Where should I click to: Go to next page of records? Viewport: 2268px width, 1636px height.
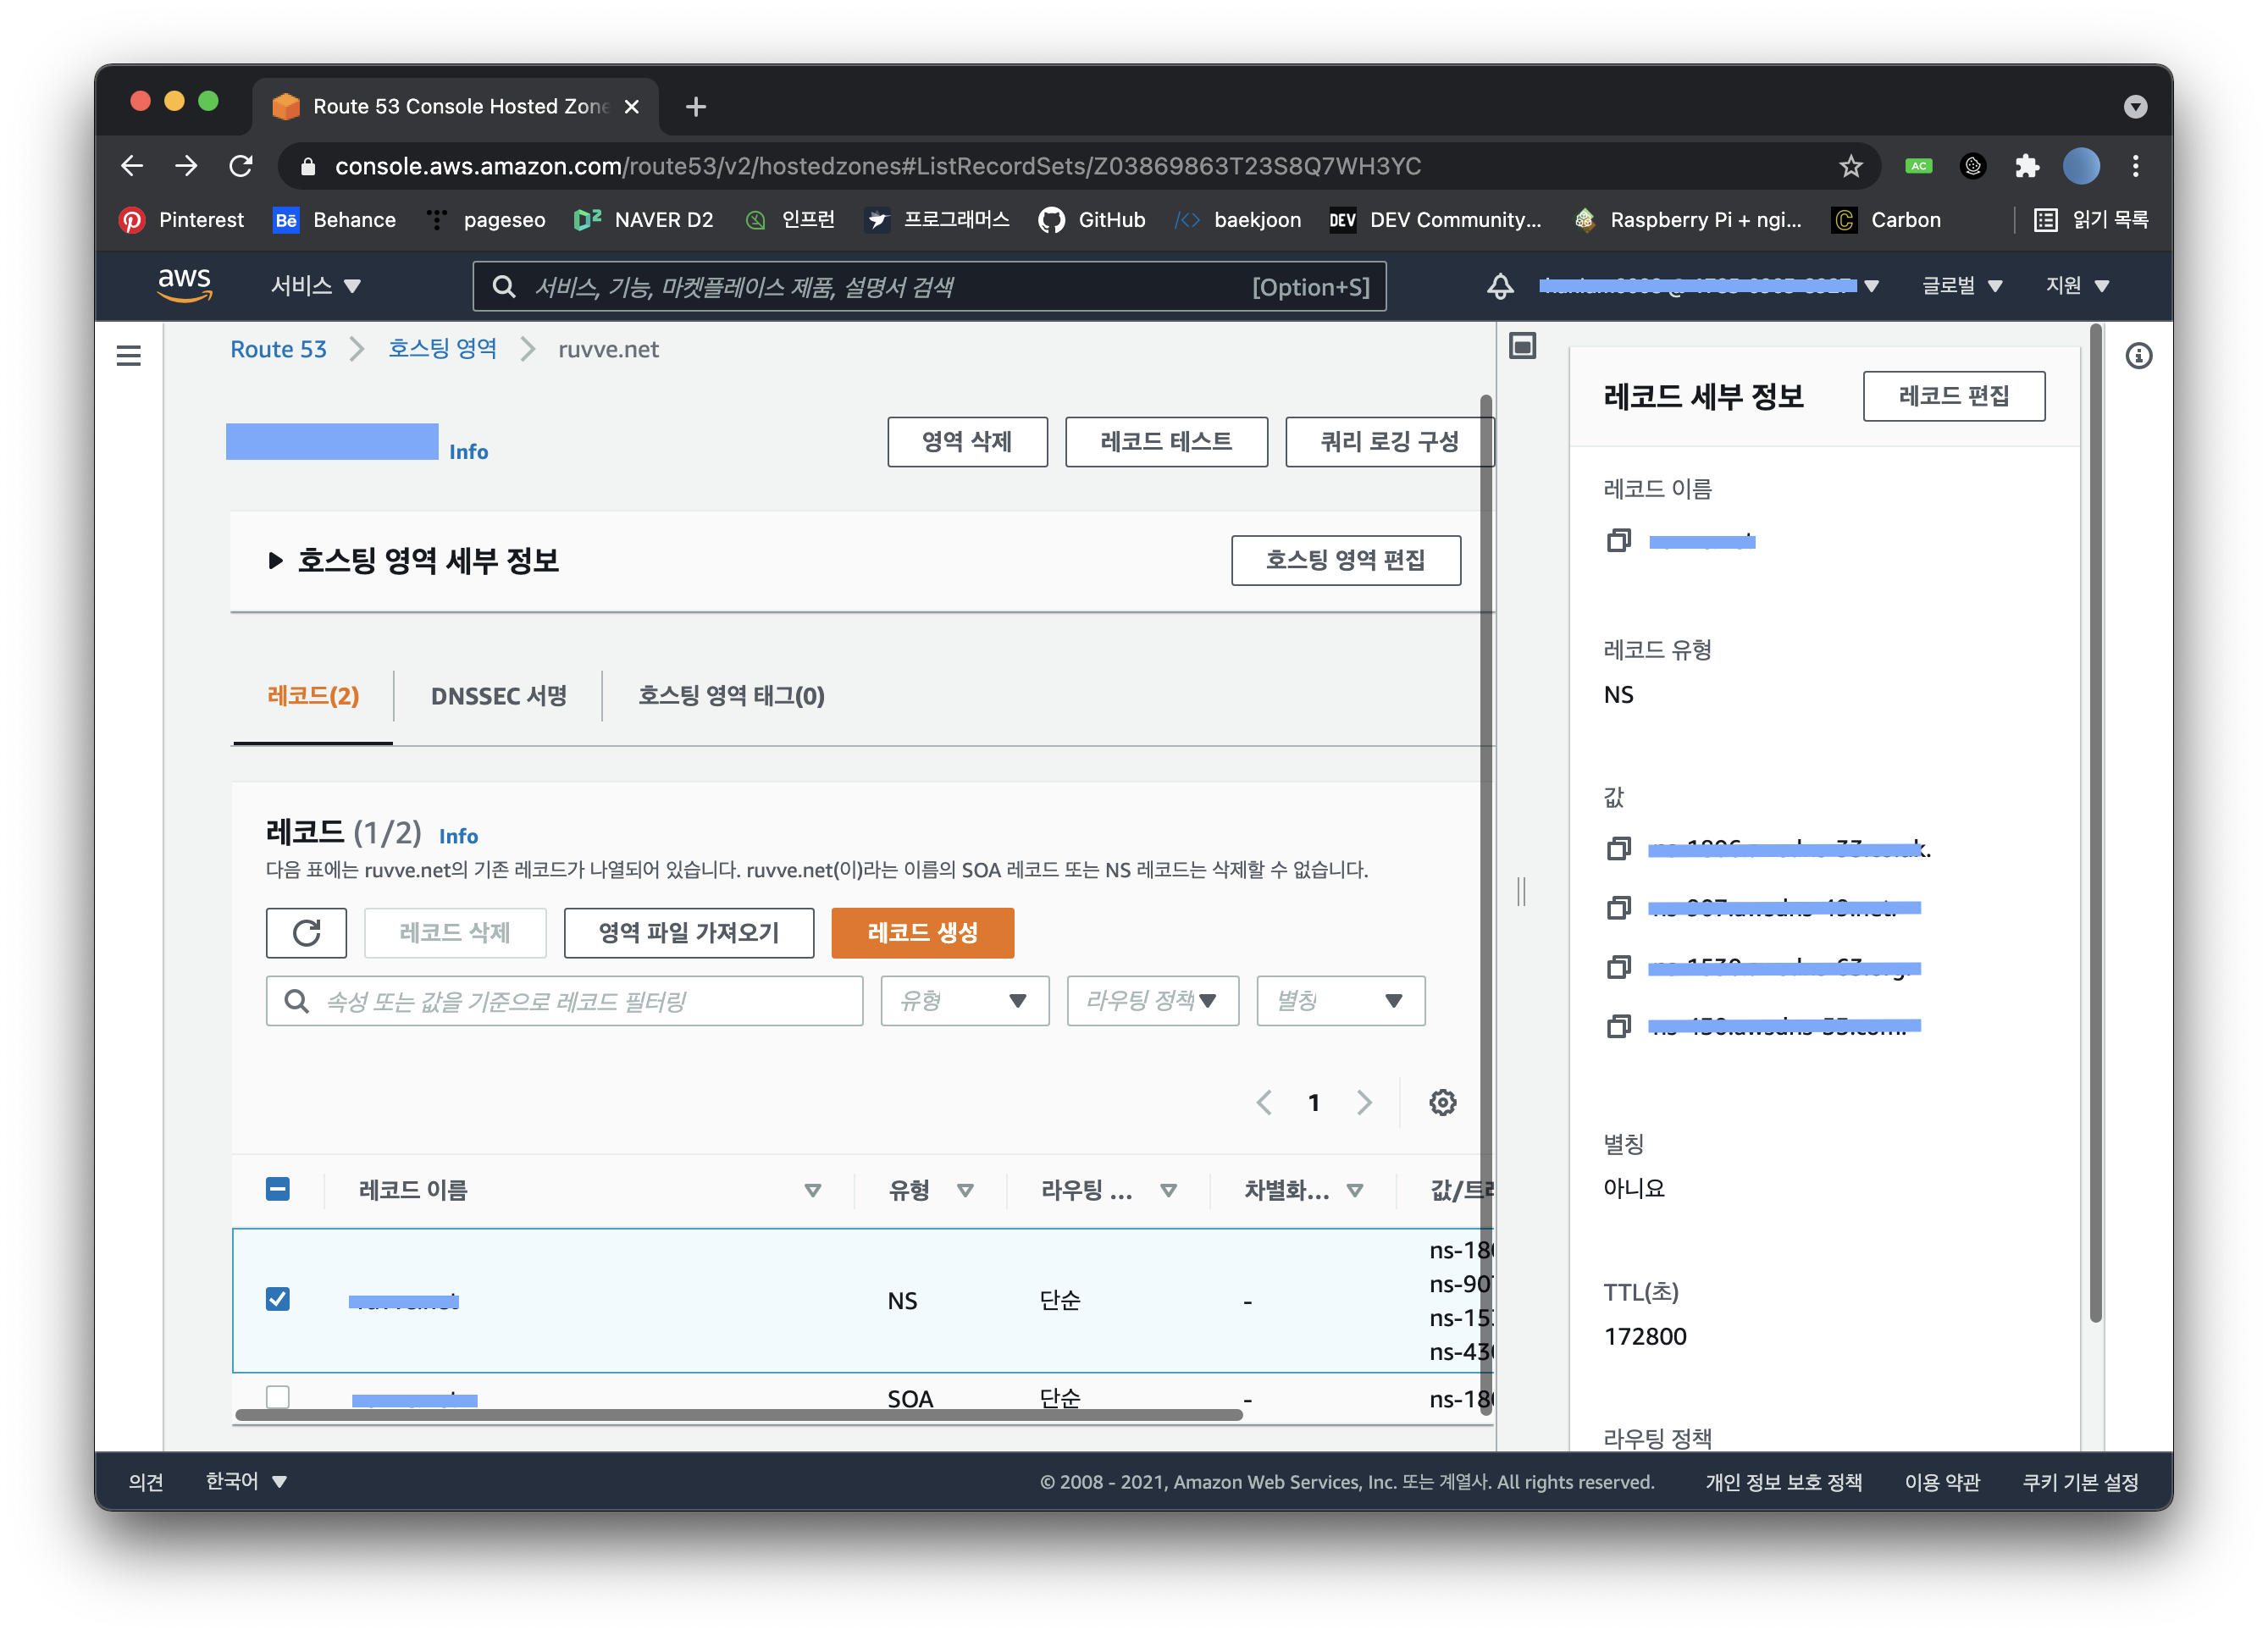click(x=1364, y=1102)
